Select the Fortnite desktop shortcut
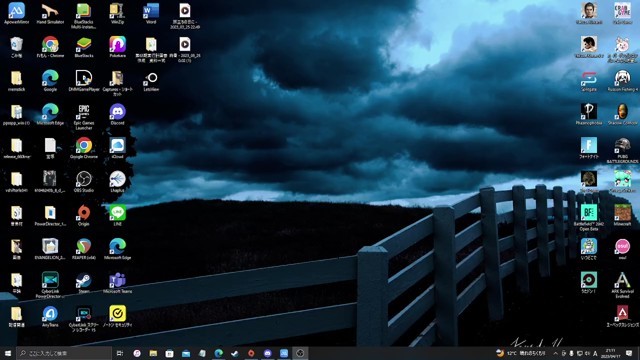640x360 pixels. coord(589,148)
